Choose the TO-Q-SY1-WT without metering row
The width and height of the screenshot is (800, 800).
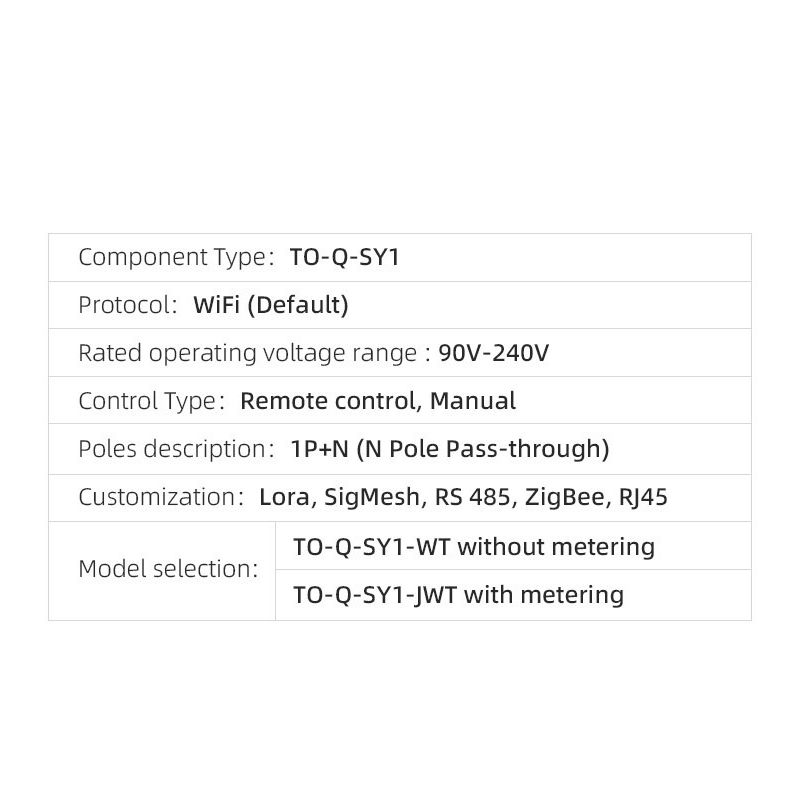pos(474,547)
